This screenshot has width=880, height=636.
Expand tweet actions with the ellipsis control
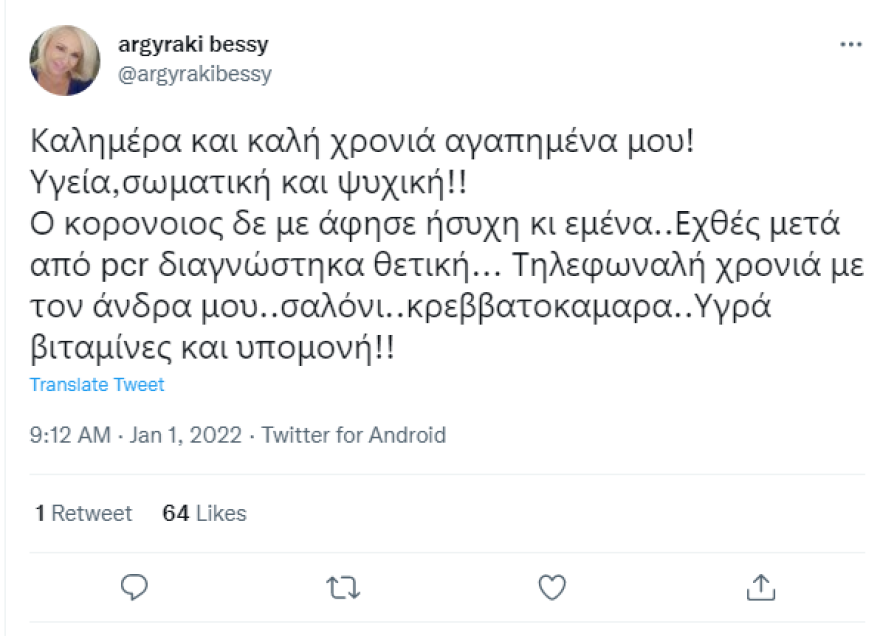click(851, 42)
